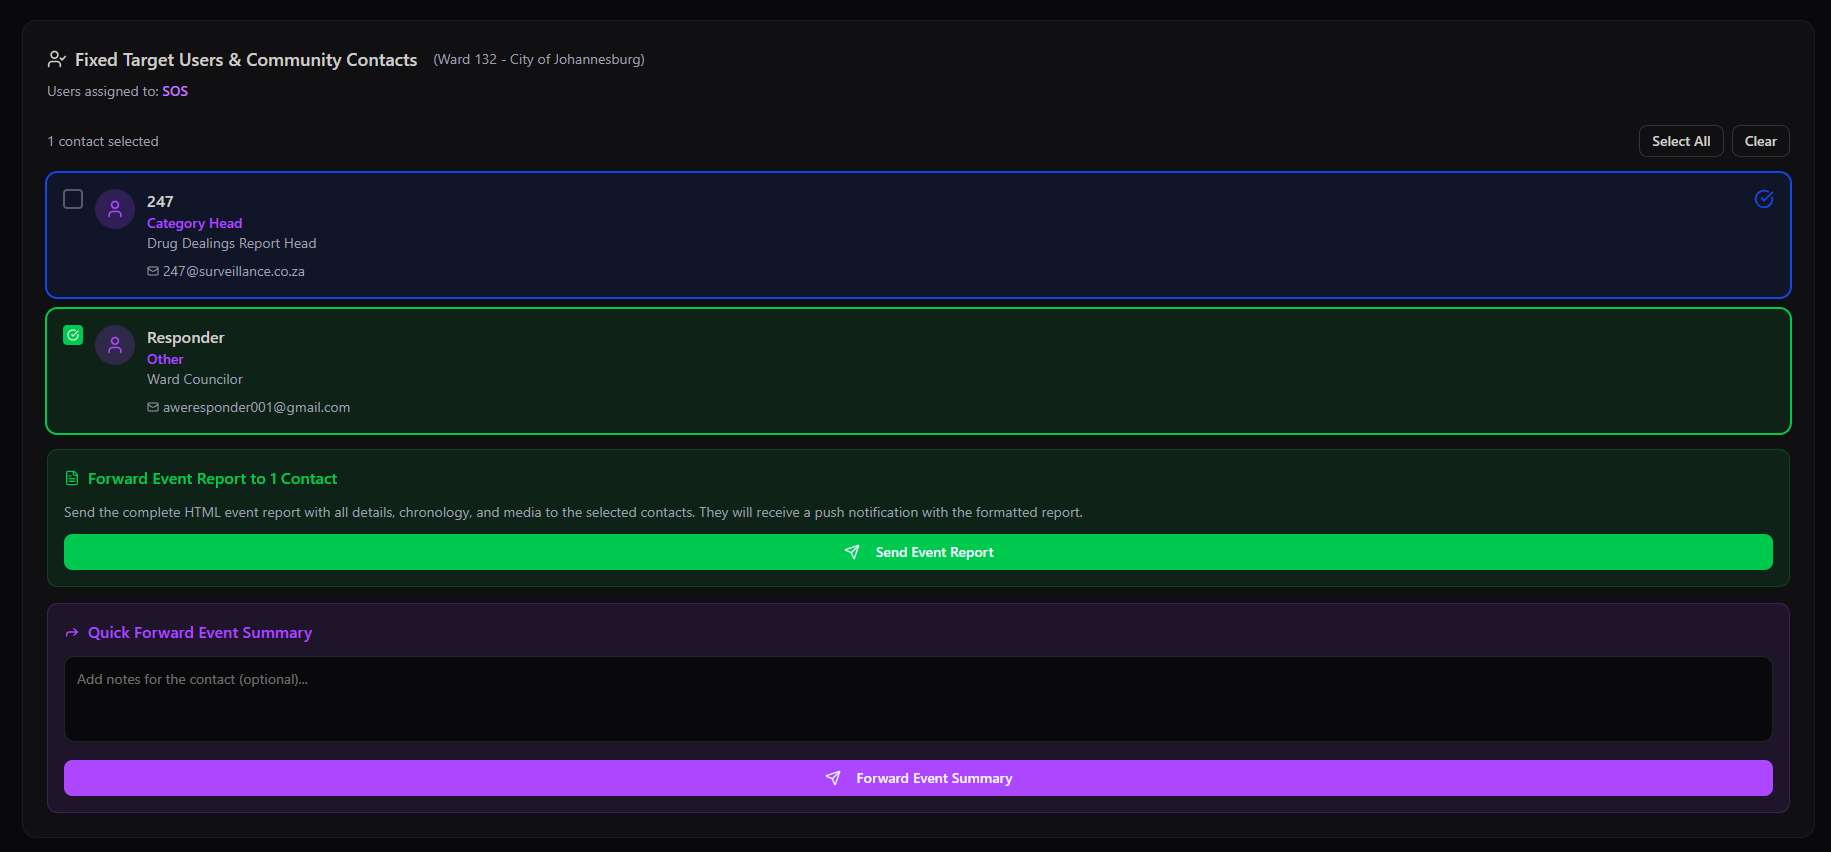Viewport: 1831px width, 852px height.
Task: Click the Other role label on Responder
Action: tap(165, 359)
